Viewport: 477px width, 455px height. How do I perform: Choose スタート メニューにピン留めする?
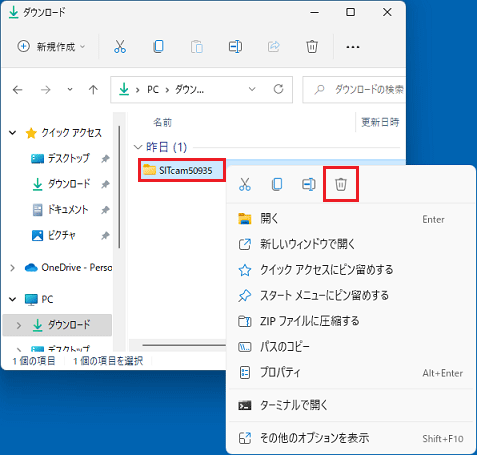[x=351, y=296]
